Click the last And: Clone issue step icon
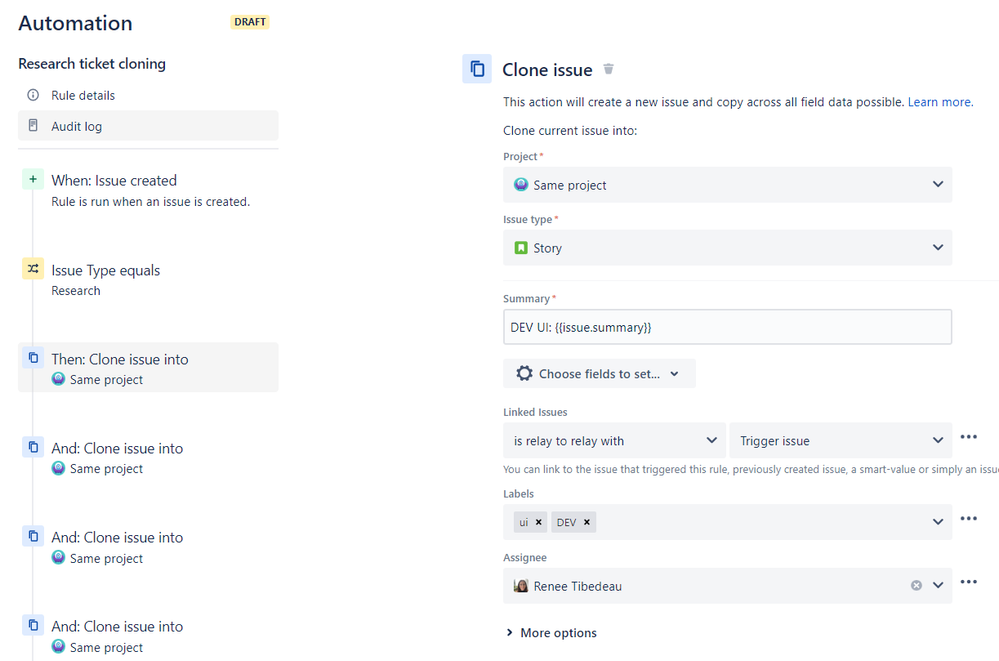 click(x=33, y=625)
